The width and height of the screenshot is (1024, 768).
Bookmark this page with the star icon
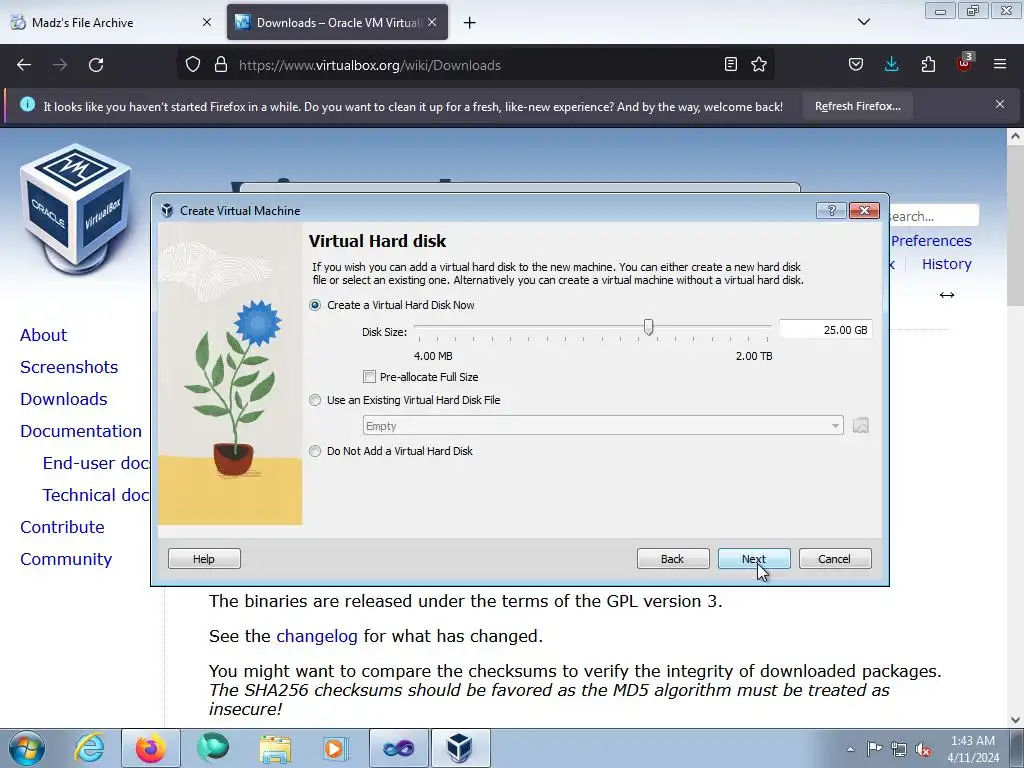[x=759, y=65]
